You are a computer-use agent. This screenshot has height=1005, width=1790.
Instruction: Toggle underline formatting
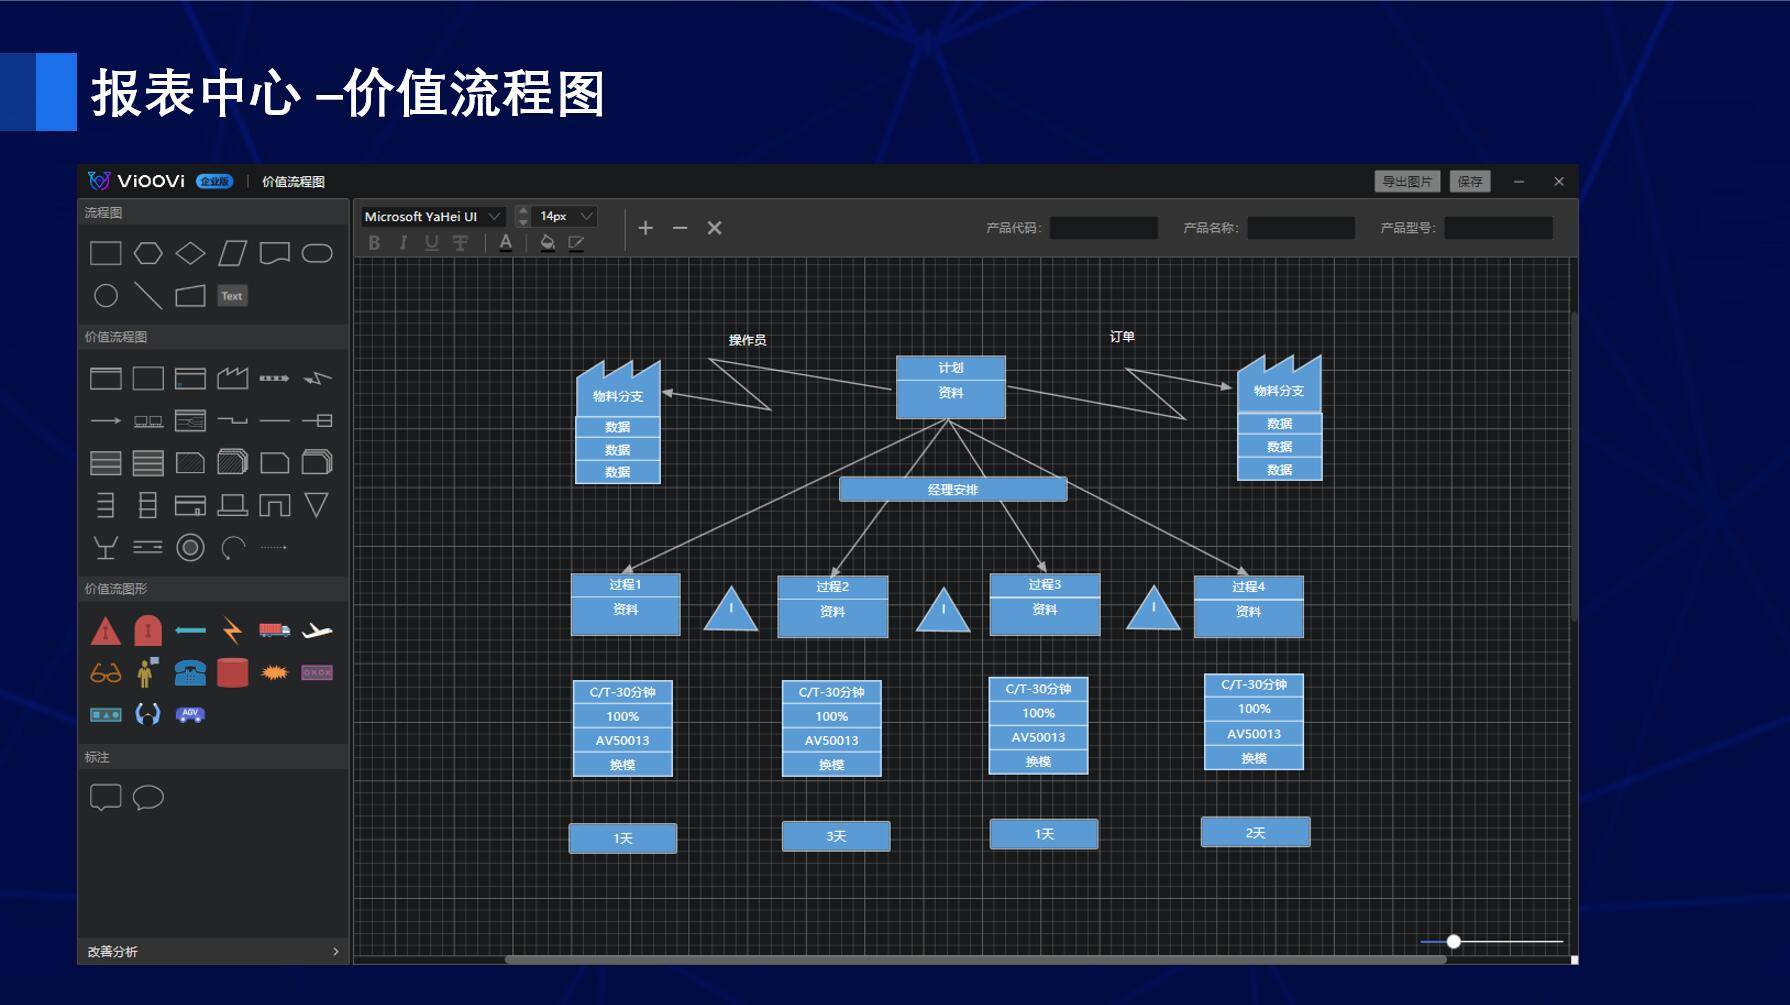click(x=431, y=242)
